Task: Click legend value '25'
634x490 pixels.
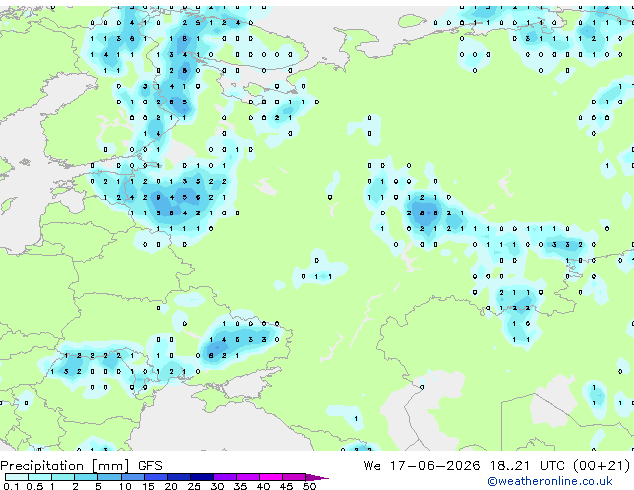Action: [x=194, y=486]
